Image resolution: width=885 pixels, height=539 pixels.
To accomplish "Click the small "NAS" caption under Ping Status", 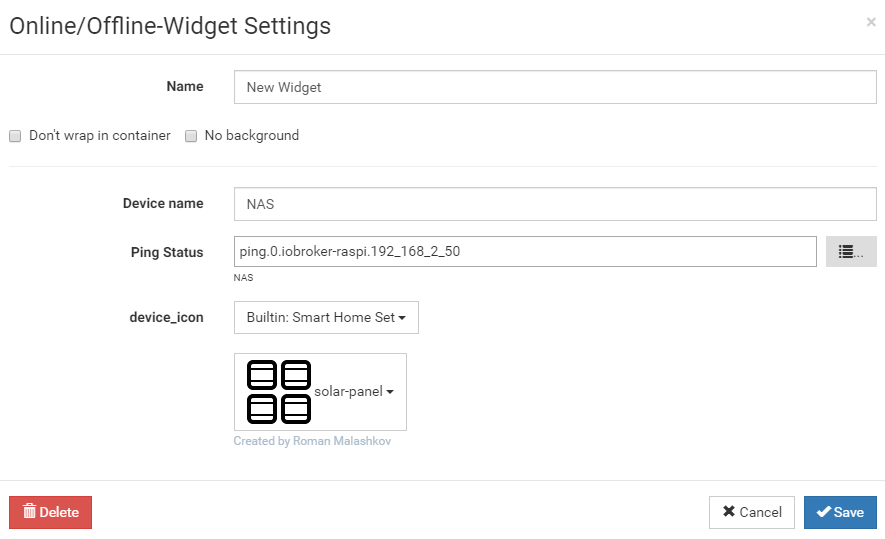I will point(244,278).
